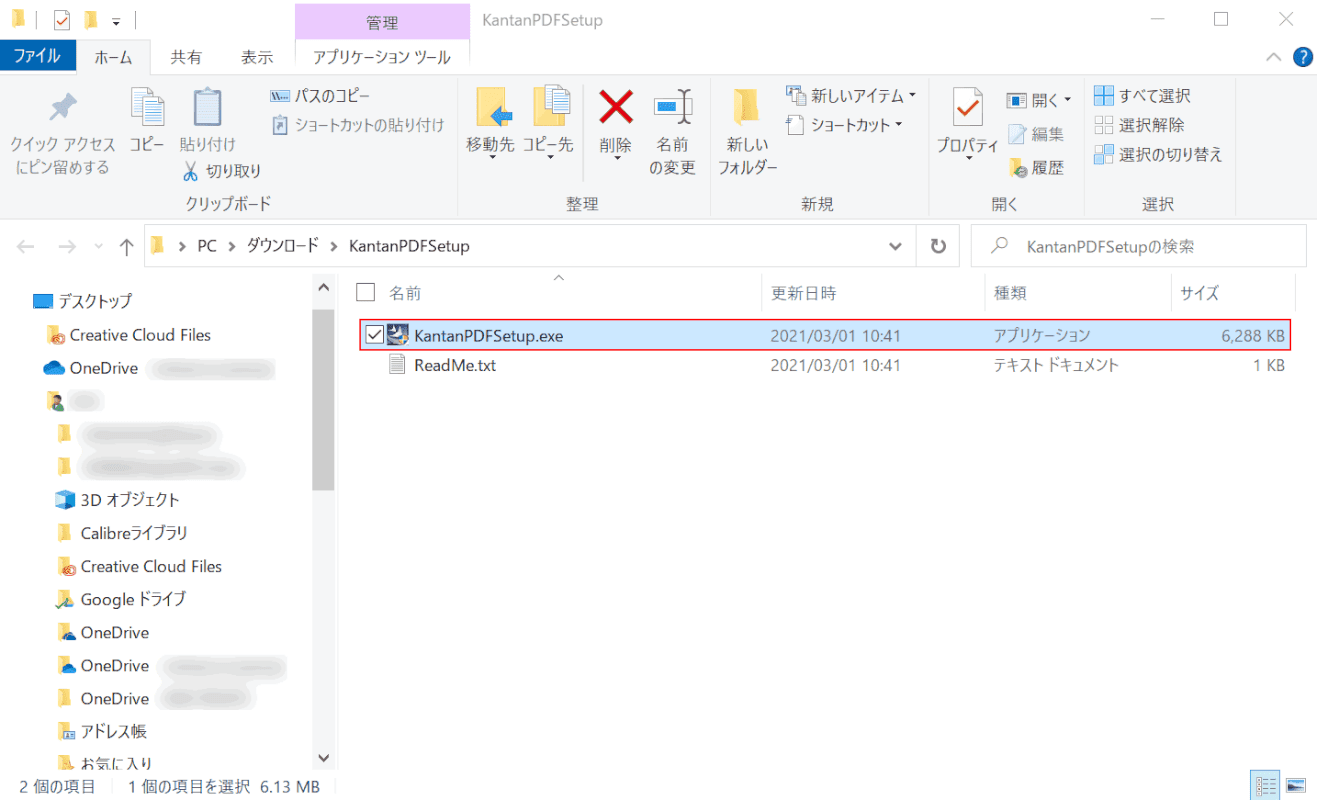Expand the ダウンロード breadcrumb chevron
Image resolution: width=1317 pixels, height=800 pixels.
[x=334, y=246]
